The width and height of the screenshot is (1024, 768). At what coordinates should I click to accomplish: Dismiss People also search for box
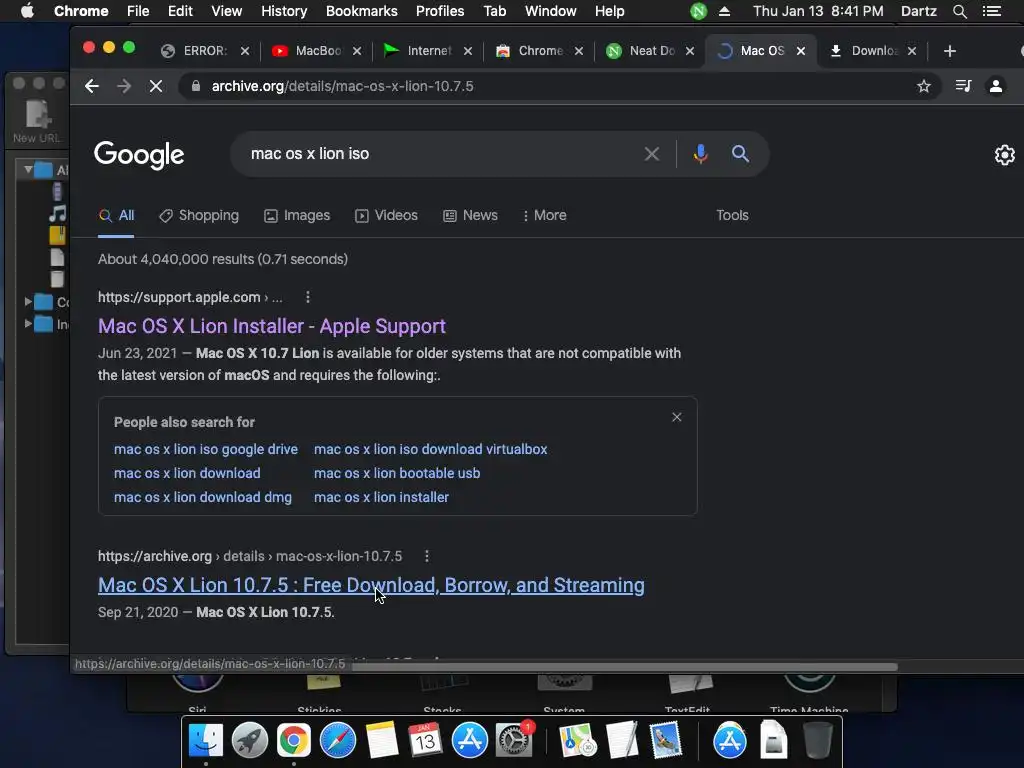click(677, 417)
